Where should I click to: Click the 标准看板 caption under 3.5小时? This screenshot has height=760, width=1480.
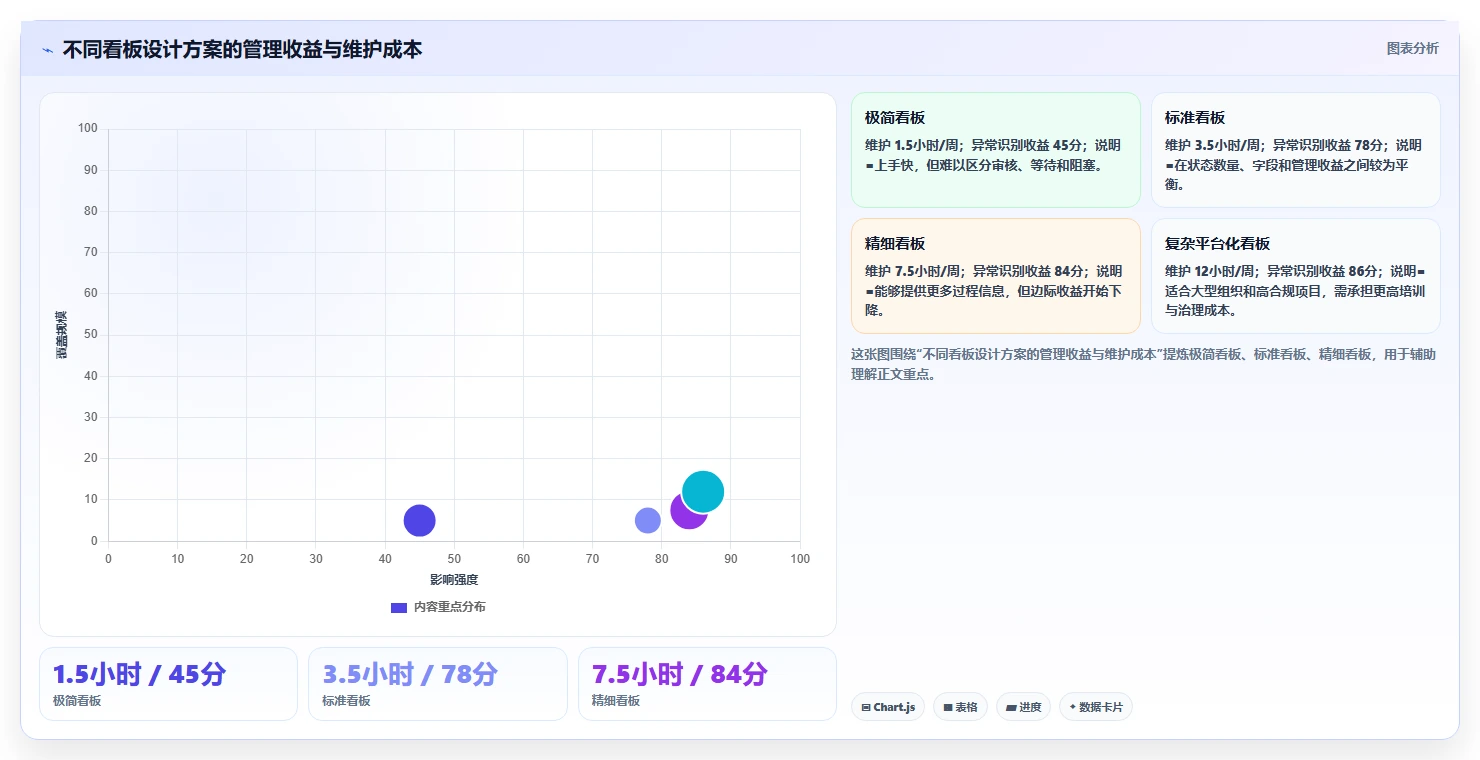click(x=346, y=701)
